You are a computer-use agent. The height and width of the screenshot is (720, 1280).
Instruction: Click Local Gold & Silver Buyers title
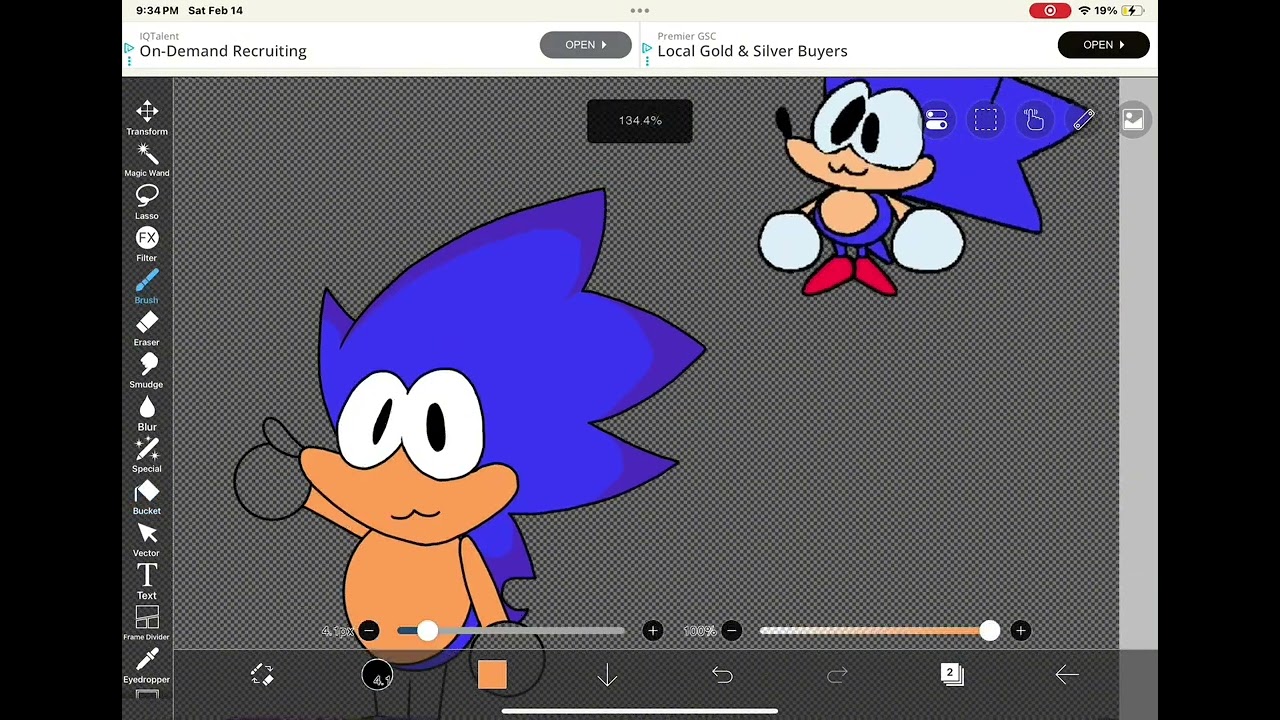click(752, 51)
